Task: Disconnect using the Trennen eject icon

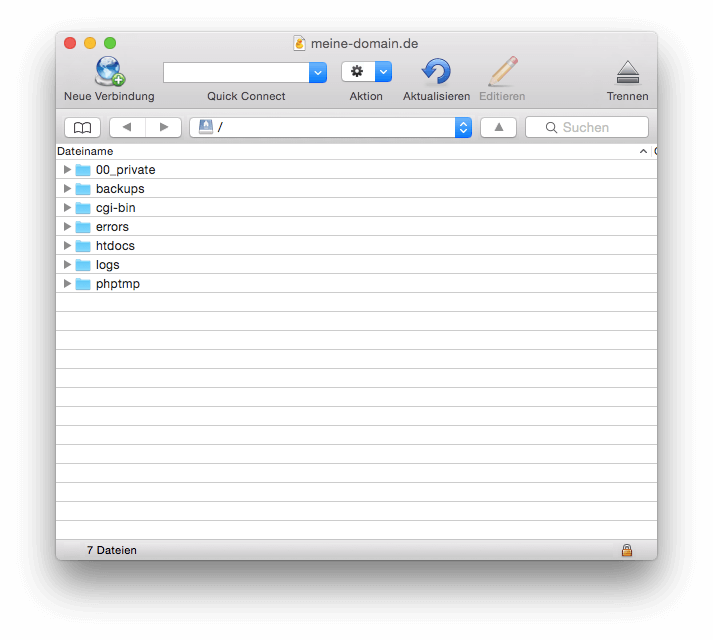Action: pos(628,72)
